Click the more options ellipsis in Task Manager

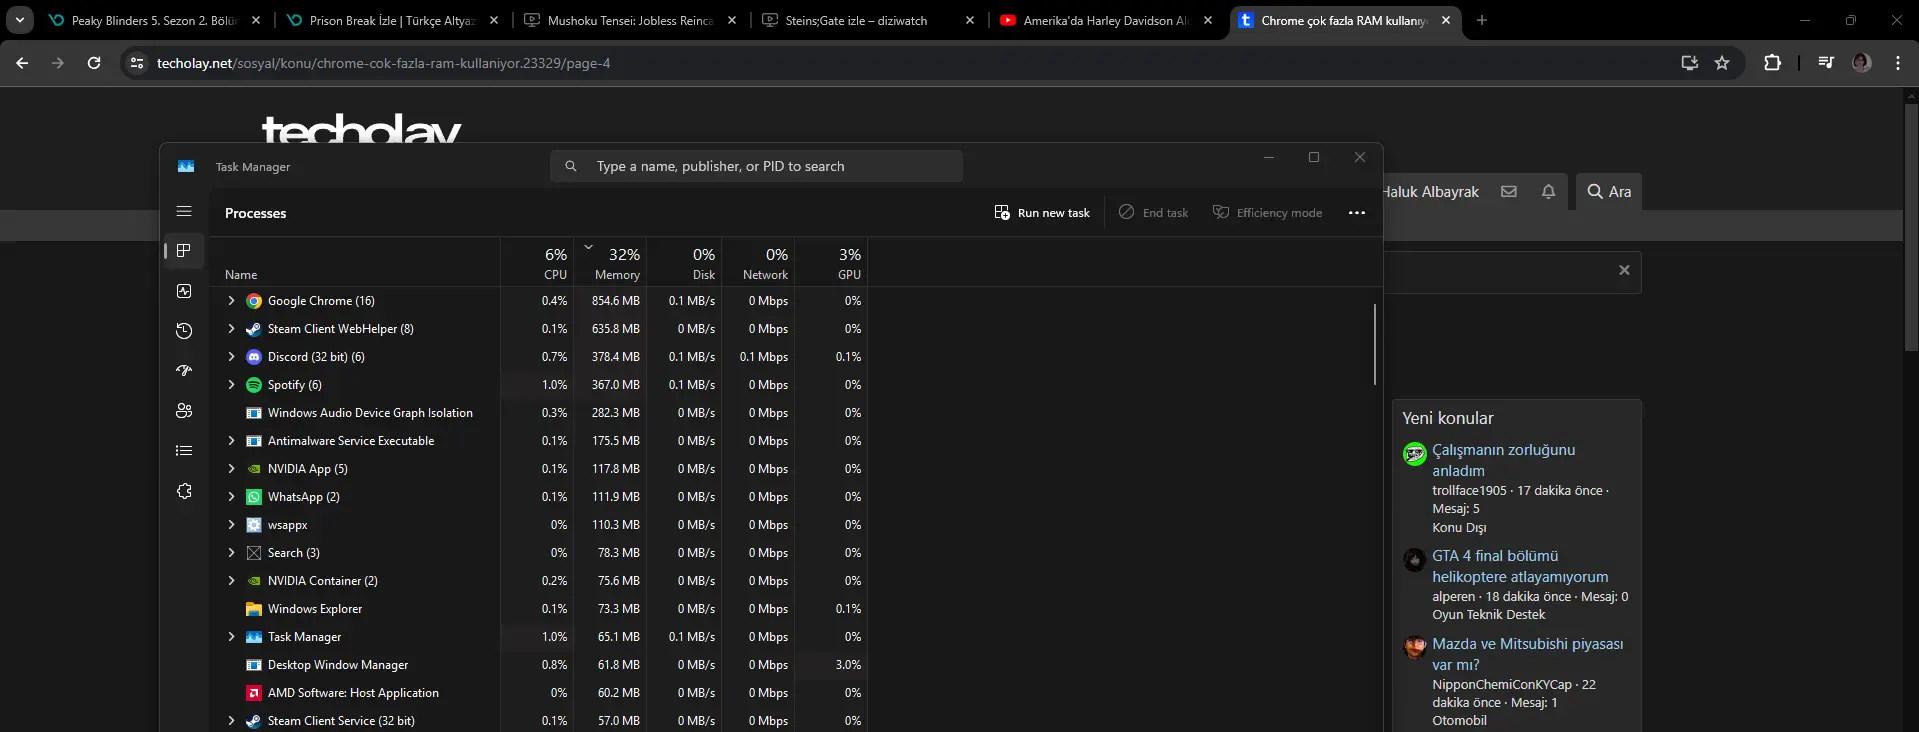1357,213
